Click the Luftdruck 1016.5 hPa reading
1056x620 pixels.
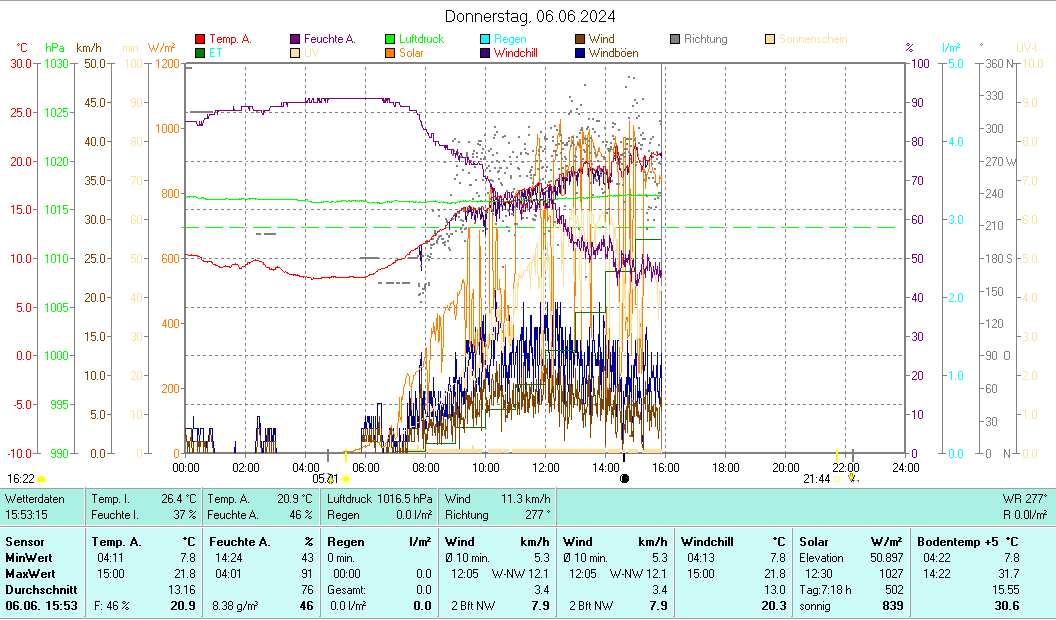coord(380,498)
